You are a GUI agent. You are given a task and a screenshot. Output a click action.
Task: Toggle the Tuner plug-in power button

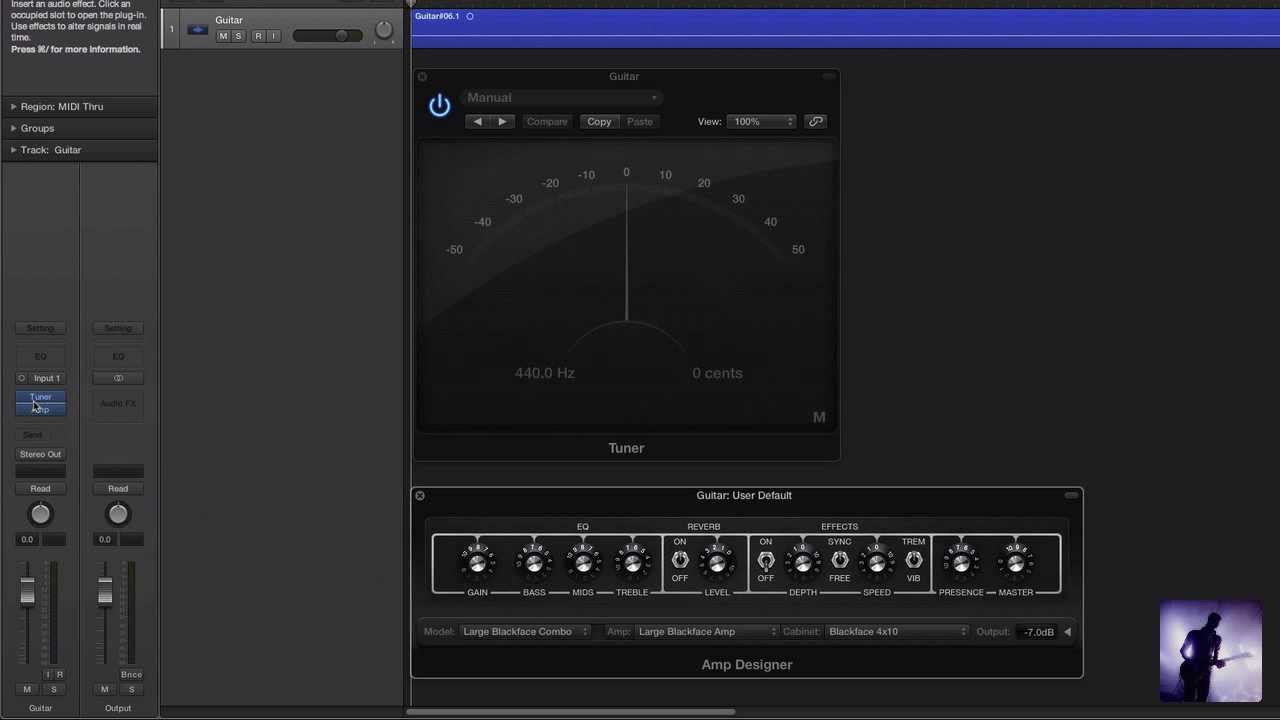point(440,105)
